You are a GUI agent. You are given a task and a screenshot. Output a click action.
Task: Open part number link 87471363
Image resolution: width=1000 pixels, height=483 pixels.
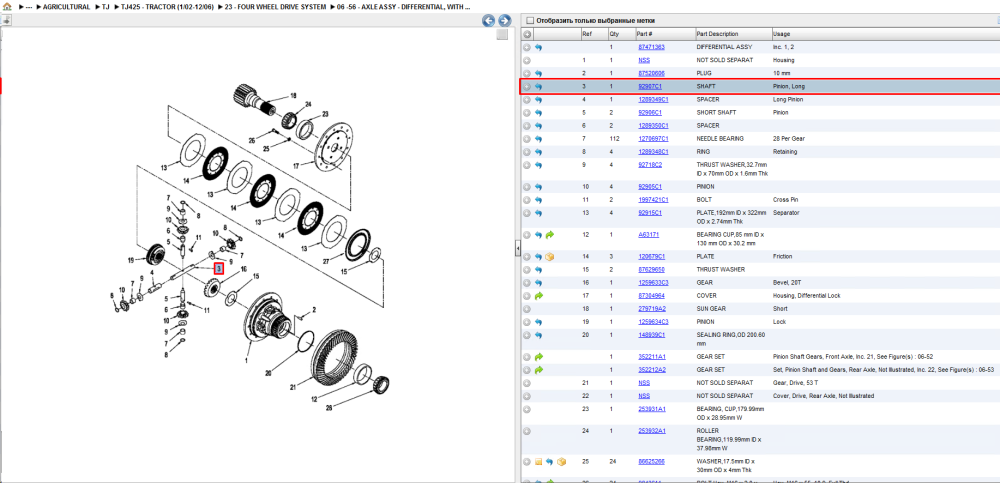pyautogui.click(x=651, y=47)
